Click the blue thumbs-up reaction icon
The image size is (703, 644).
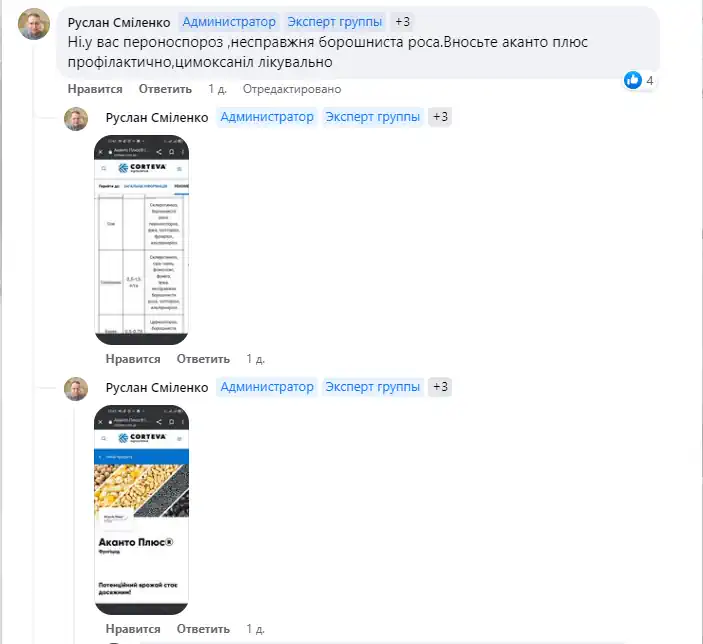click(633, 80)
